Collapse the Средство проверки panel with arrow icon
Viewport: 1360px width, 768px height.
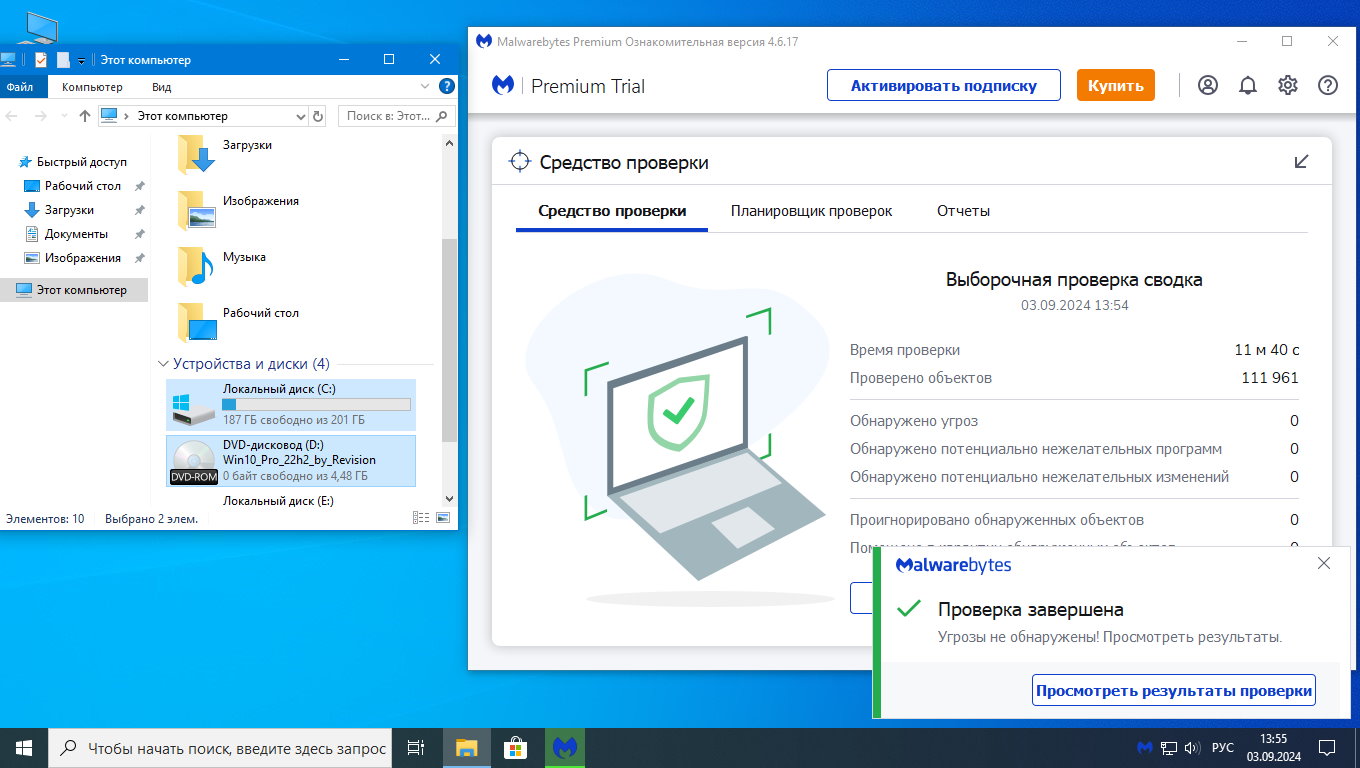[x=1301, y=161]
